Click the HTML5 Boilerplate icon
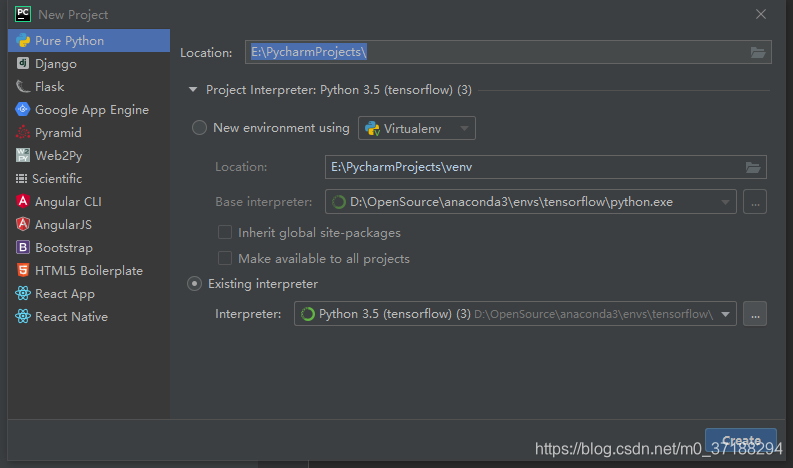793x468 pixels. point(23,270)
